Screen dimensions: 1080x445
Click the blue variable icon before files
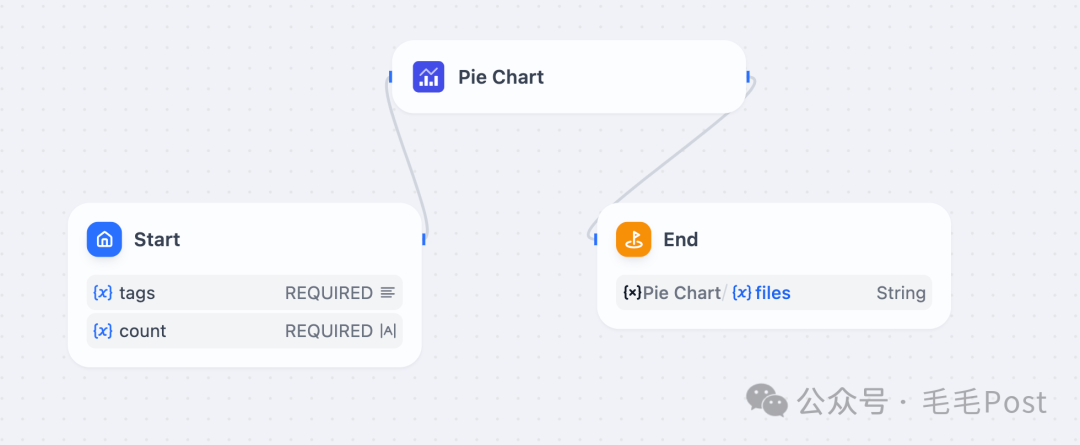(x=742, y=293)
